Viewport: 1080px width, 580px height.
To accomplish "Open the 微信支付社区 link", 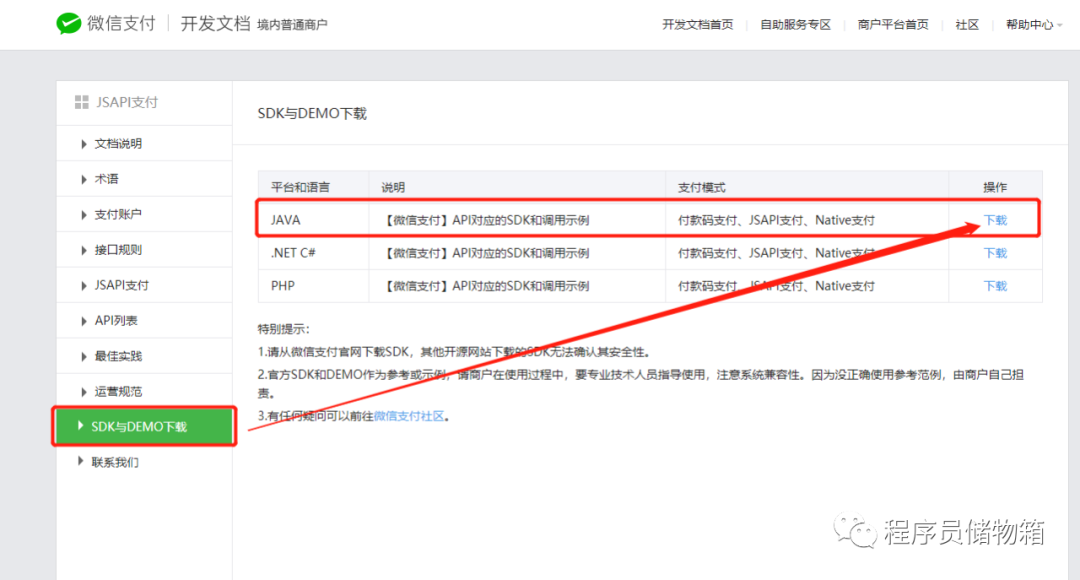I will [x=409, y=416].
